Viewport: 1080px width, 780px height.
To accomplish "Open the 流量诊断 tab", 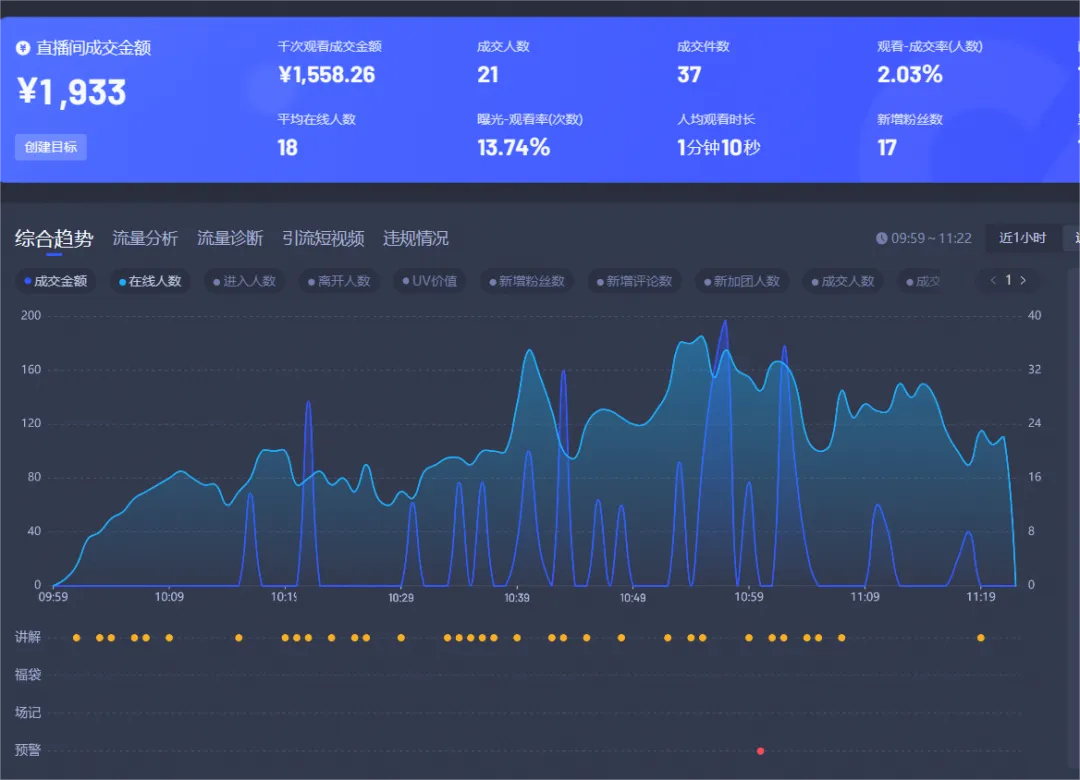I will point(230,238).
